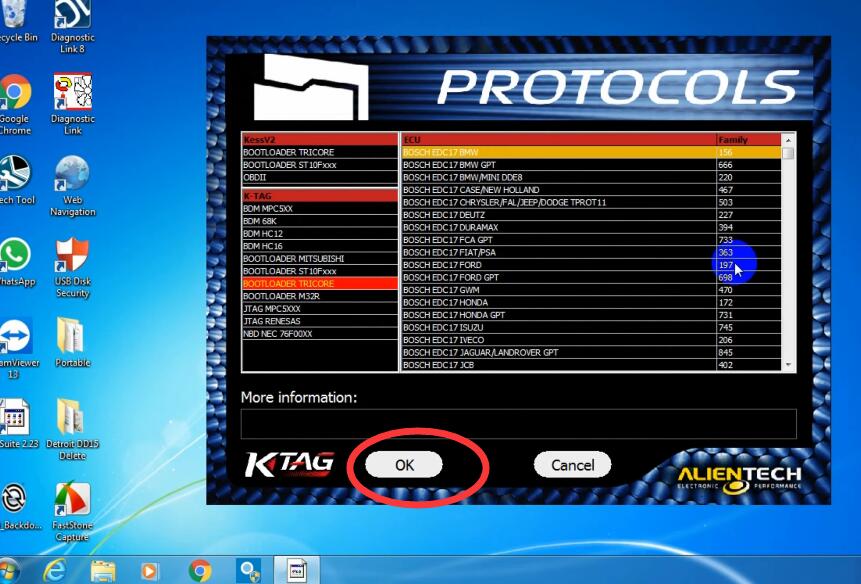Open Internet Explorer from the taskbar
The width and height of the screenshot is (861, 584).
(55, 571)
